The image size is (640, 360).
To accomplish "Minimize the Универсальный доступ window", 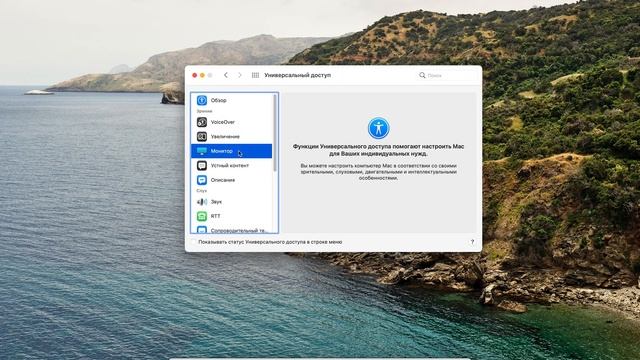I will click(202, 75).
